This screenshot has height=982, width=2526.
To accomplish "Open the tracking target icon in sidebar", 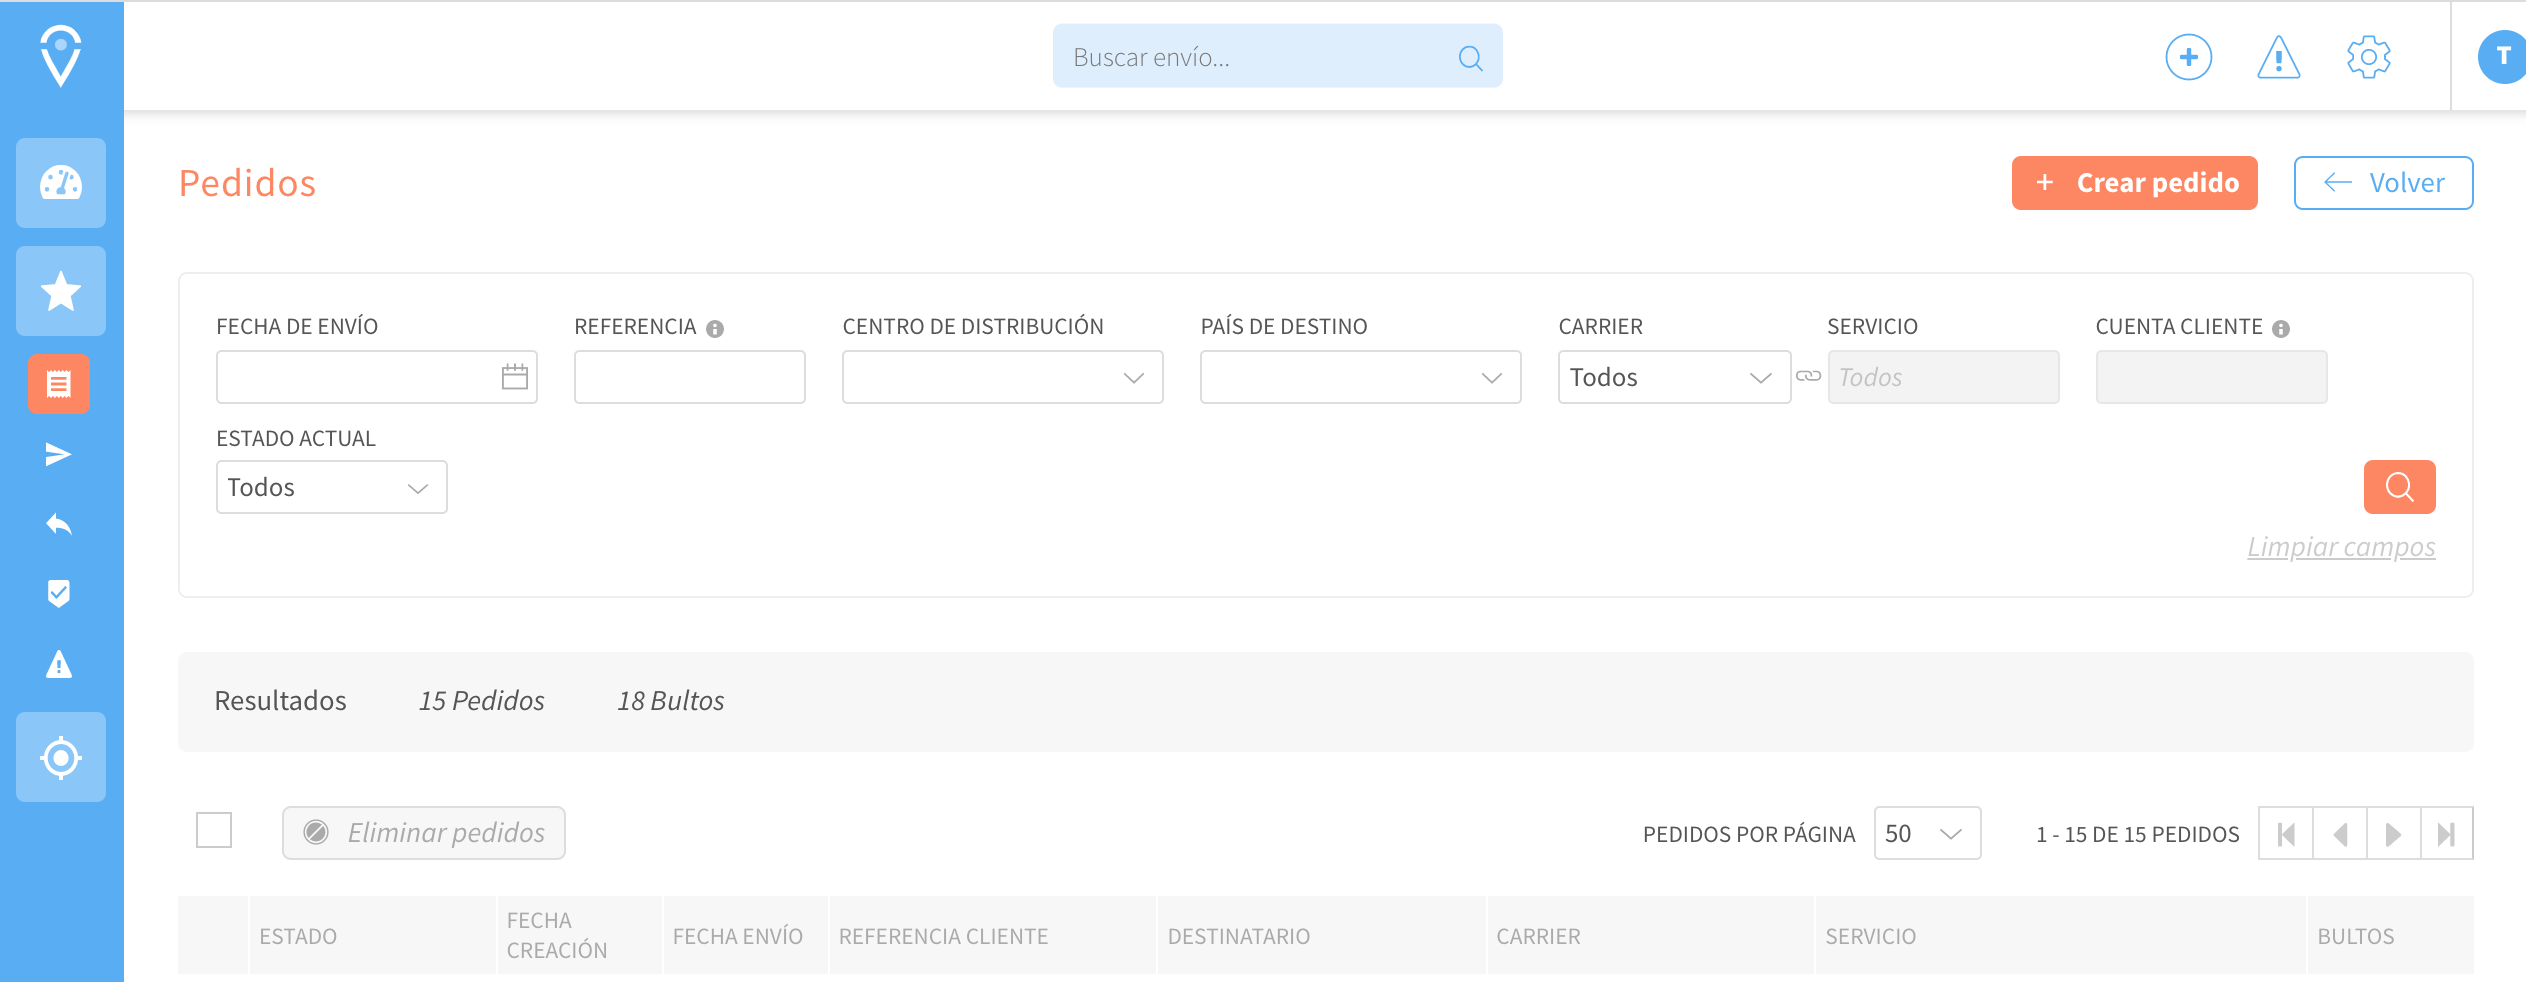I will (x=60, y=757).
